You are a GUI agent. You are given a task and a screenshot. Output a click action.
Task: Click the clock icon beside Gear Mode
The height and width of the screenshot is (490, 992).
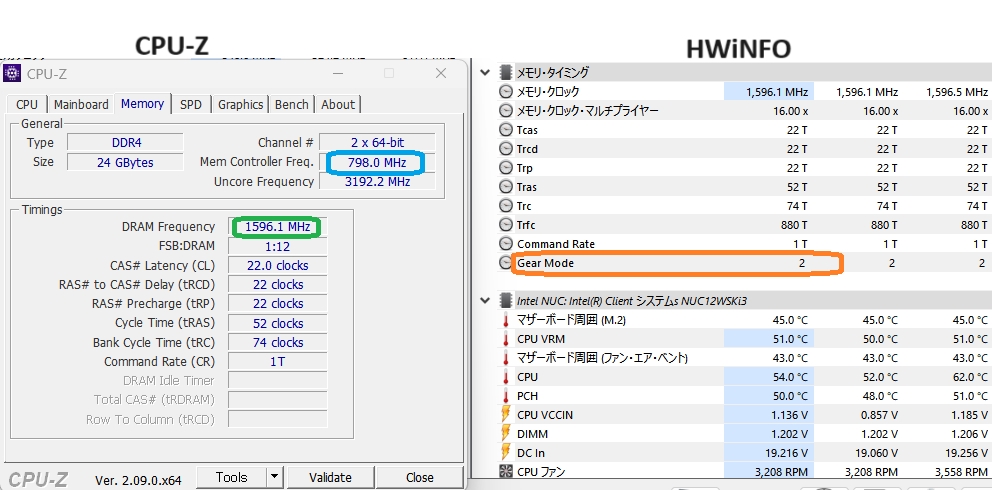[506, 263]
